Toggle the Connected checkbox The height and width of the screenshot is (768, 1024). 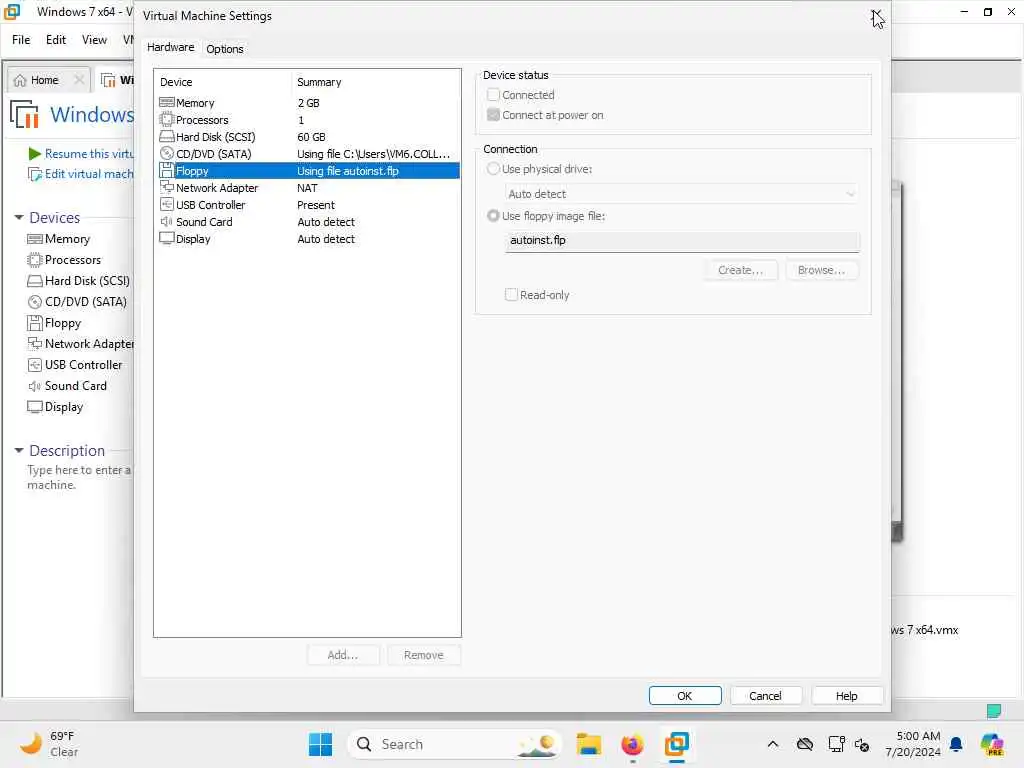(x=494, y=95)
